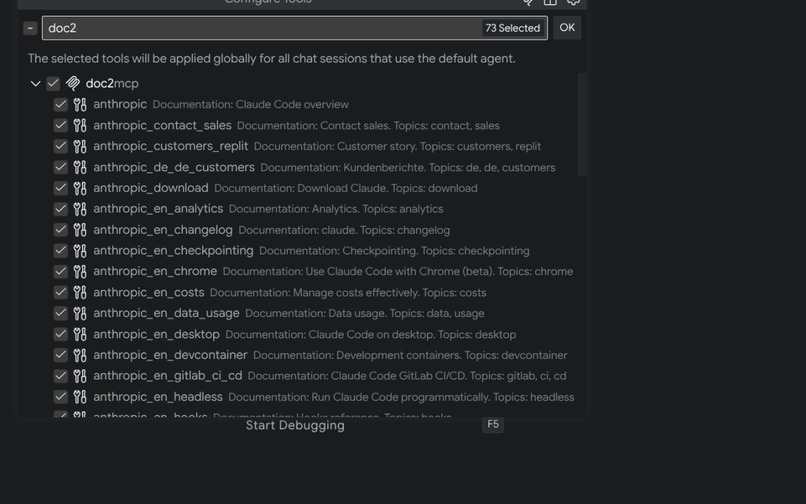The image size is (806, 504).
Task: Toggle the anthropic_contact_sales checkbox
Action: click(x=61, y=125)
